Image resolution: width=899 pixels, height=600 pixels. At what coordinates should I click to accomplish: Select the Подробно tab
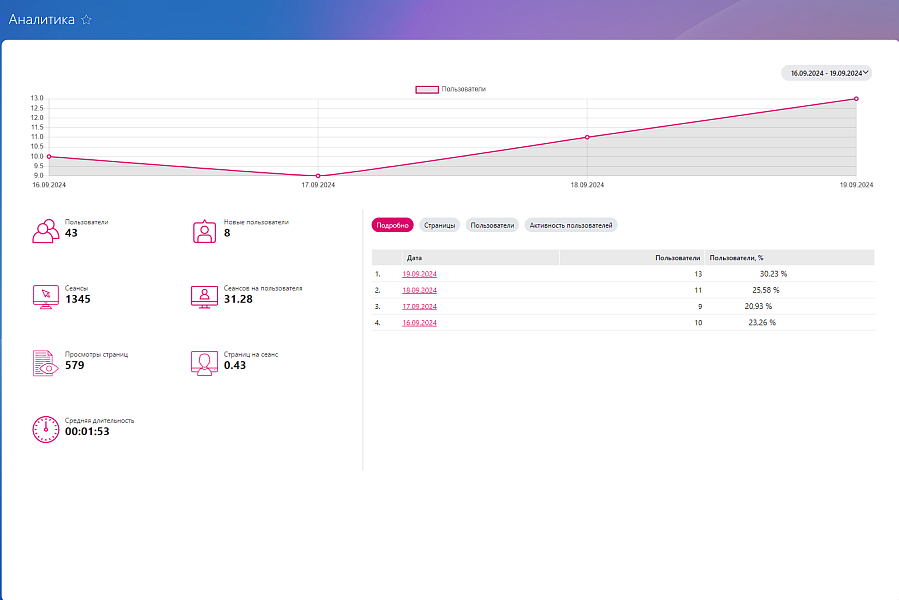[392, 226]
